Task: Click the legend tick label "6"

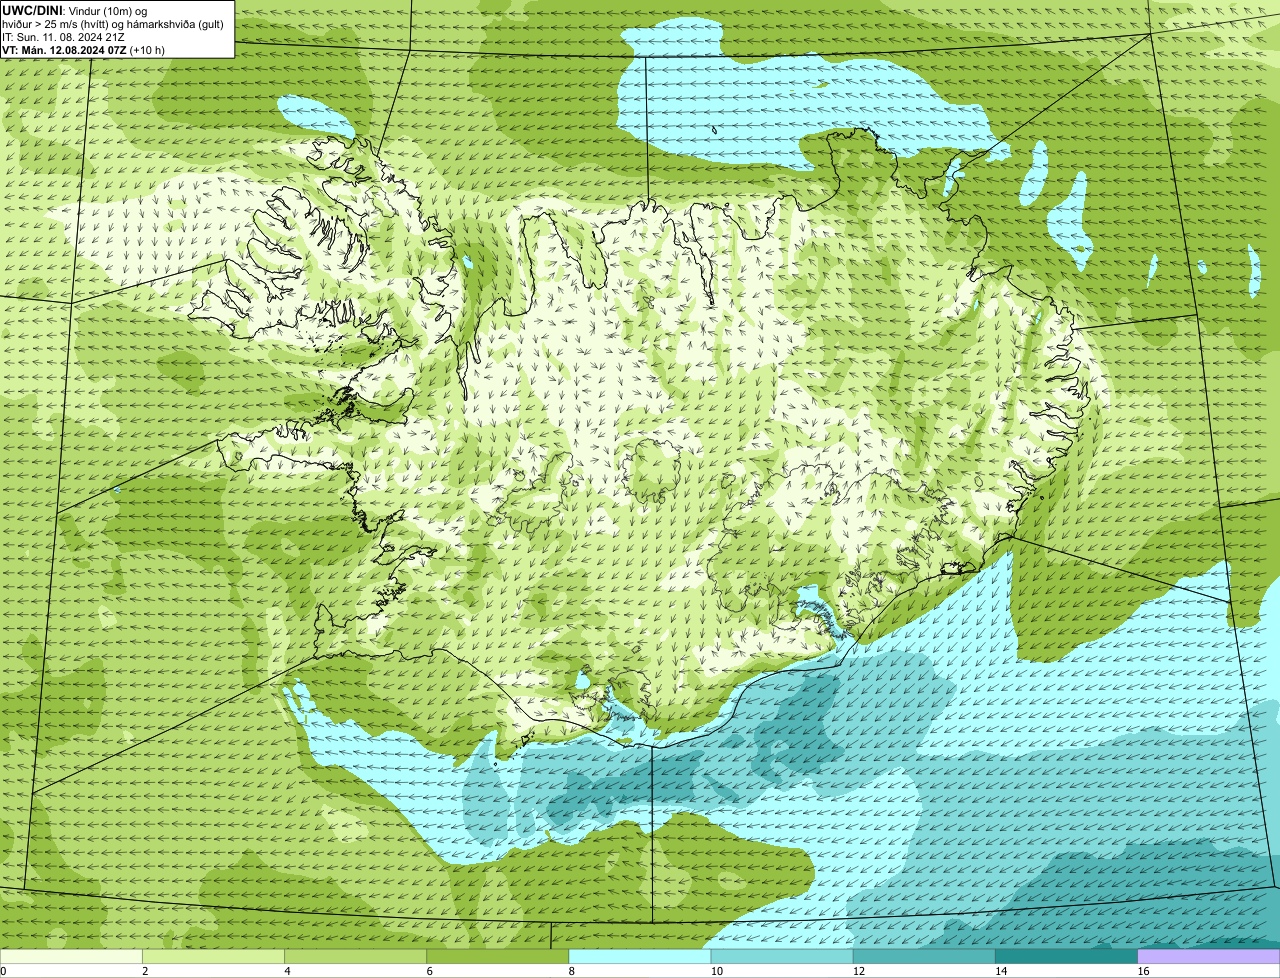Action: [429, 971]
